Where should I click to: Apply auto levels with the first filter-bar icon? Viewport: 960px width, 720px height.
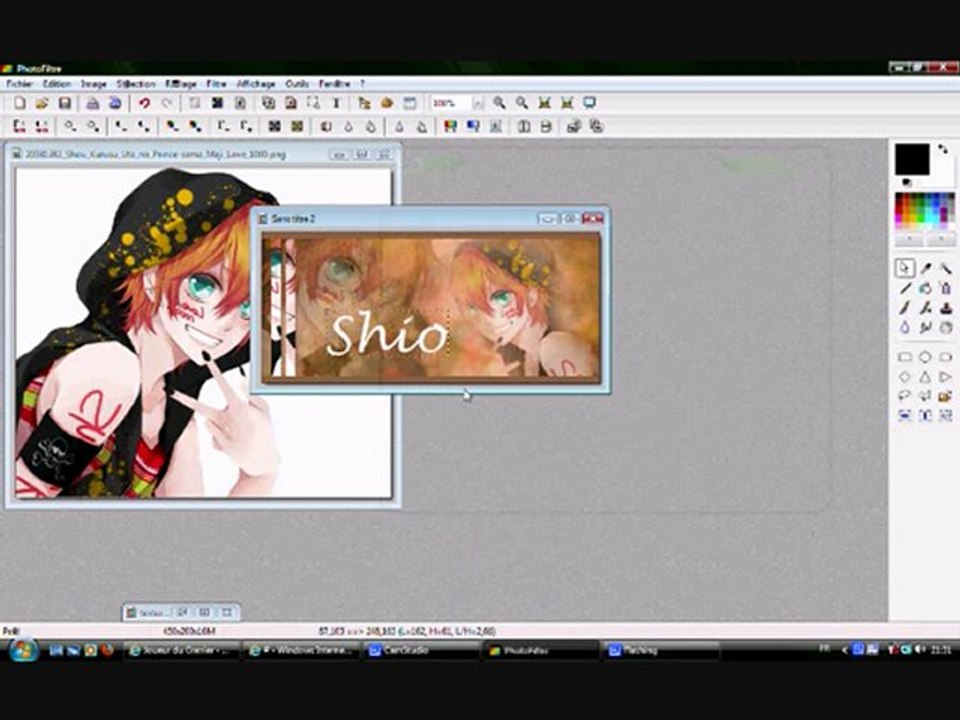click(20, 126)
